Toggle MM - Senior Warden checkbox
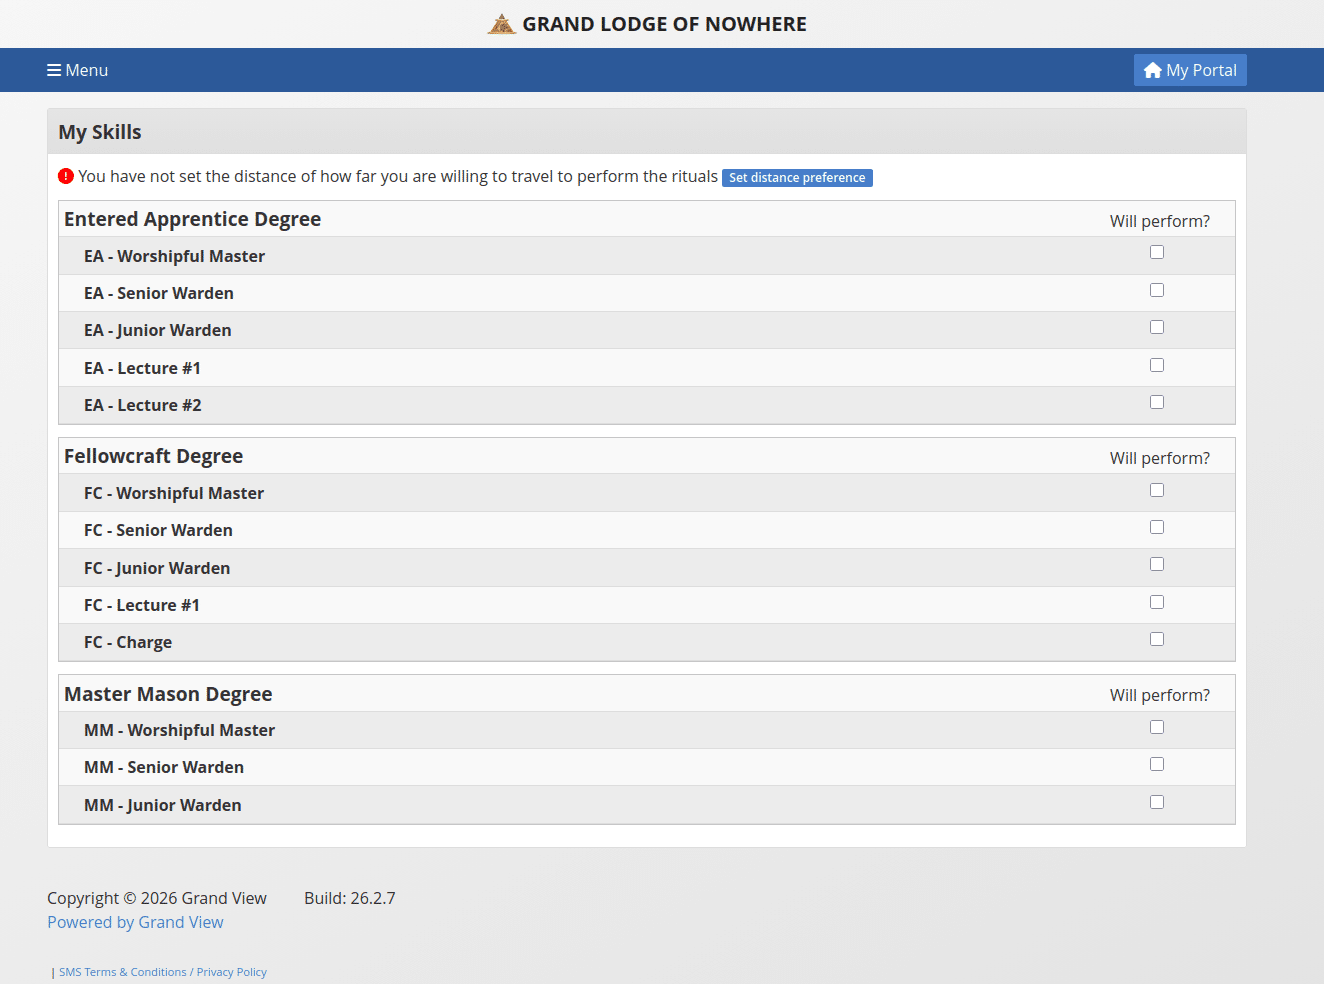This screenshot has width=1324, height=984. pyautogui.click(x=1157, y=764)
